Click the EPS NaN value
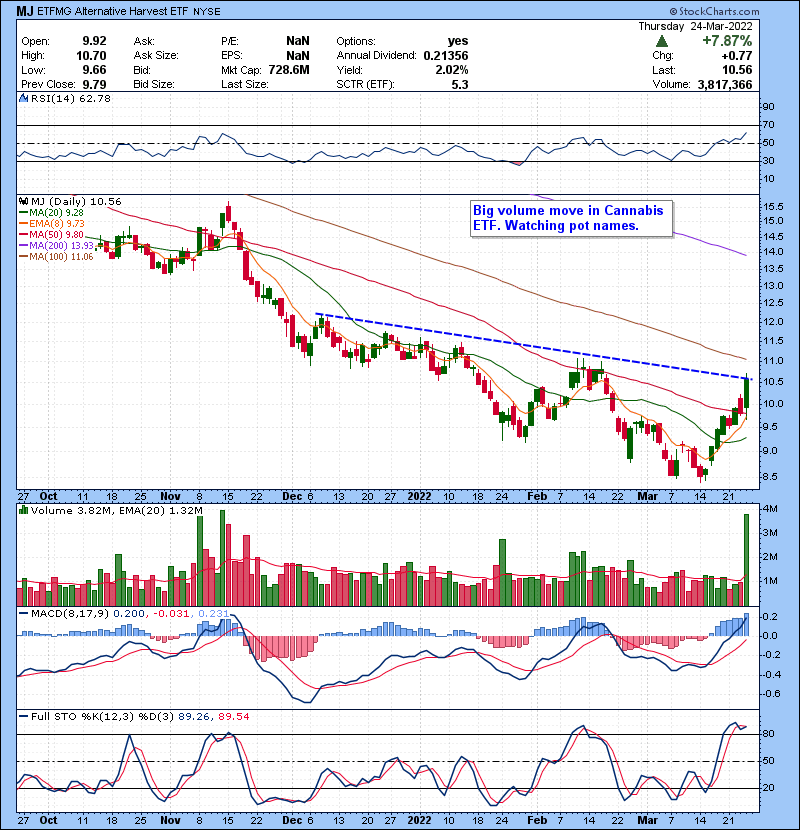 [298, 56]
